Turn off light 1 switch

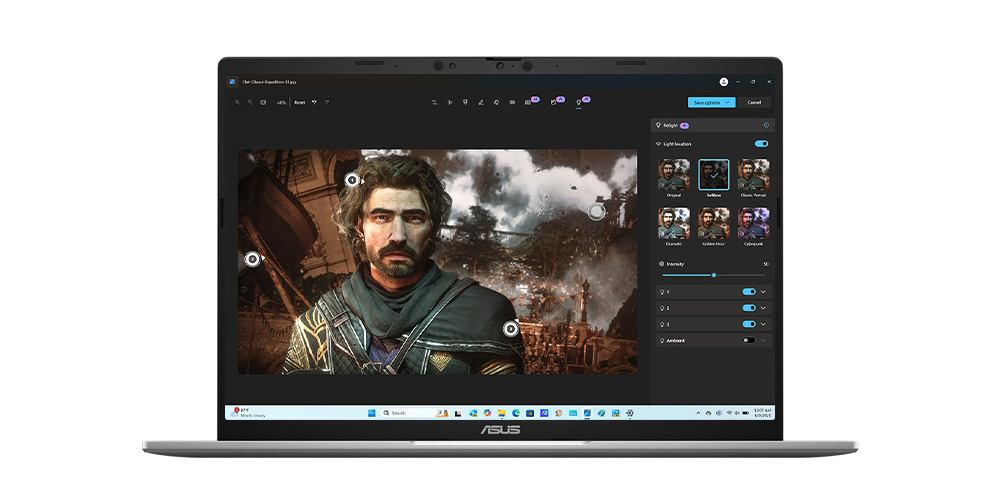pyautogui.click(x=749, y=291)
